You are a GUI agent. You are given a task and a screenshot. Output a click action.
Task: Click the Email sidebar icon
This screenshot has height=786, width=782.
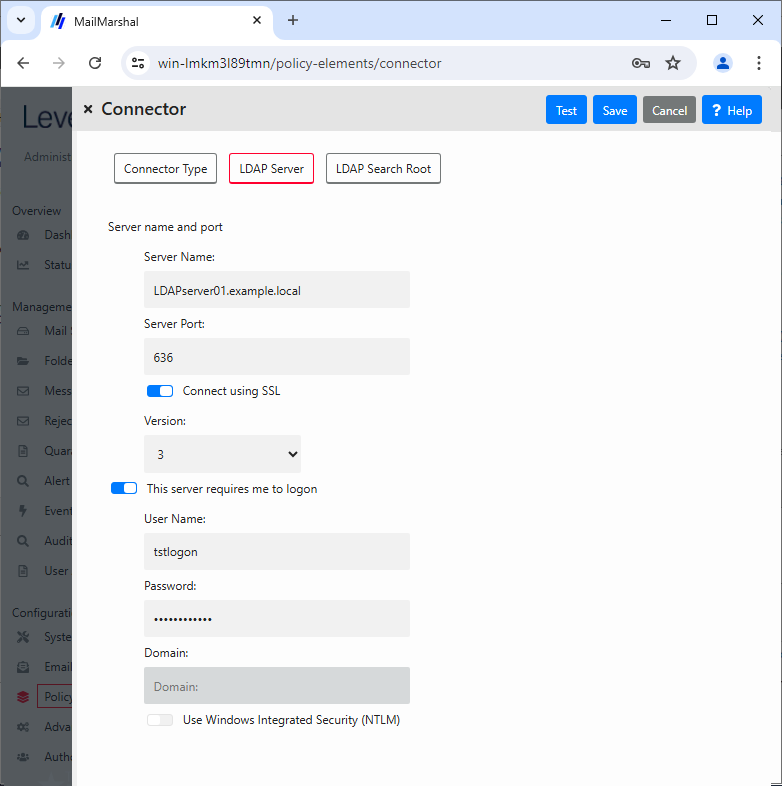point(23,667)
